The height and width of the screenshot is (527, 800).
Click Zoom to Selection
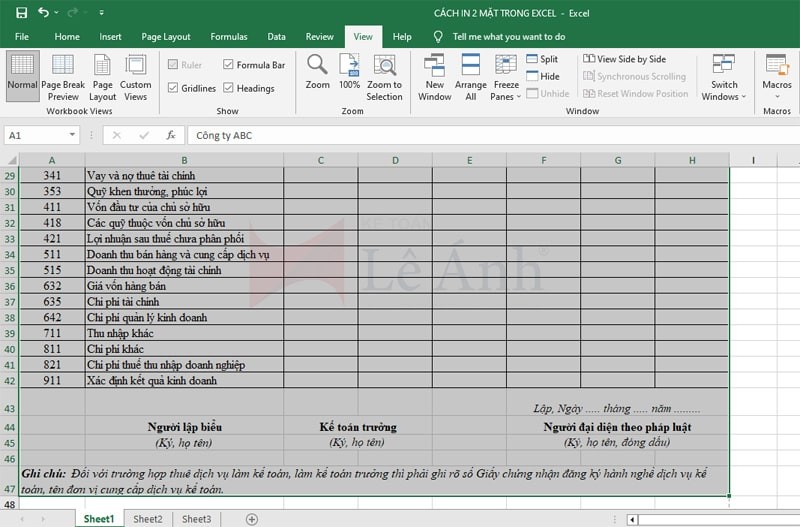(x=384, y=78)
